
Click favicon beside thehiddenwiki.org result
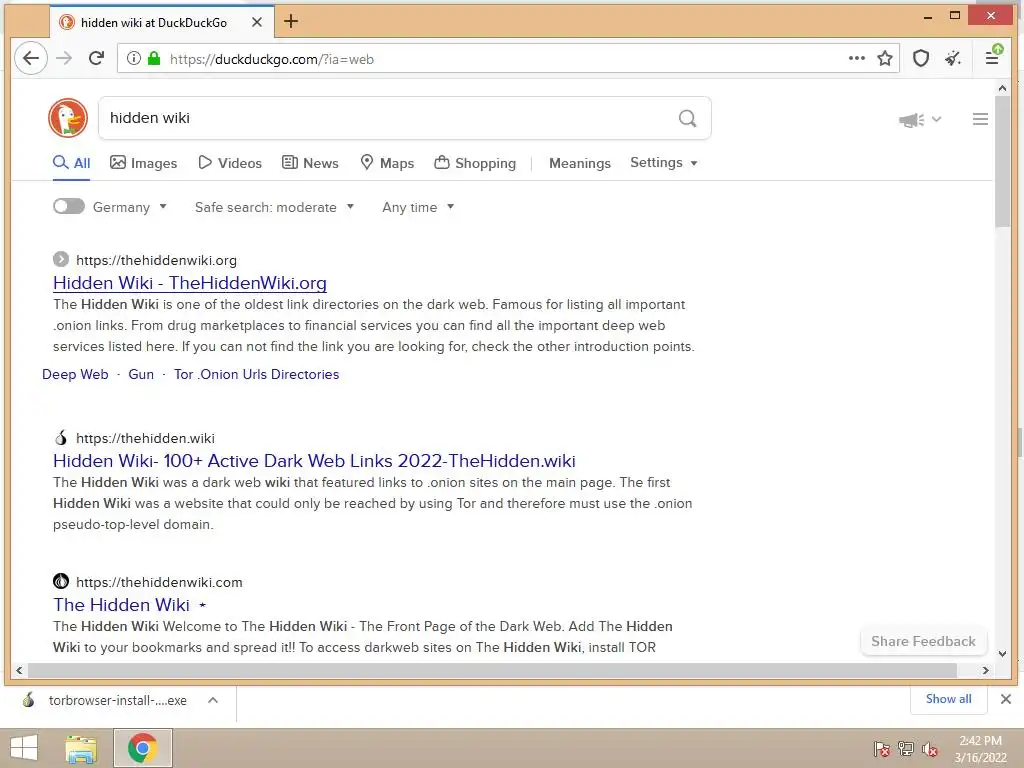[61, 259]
